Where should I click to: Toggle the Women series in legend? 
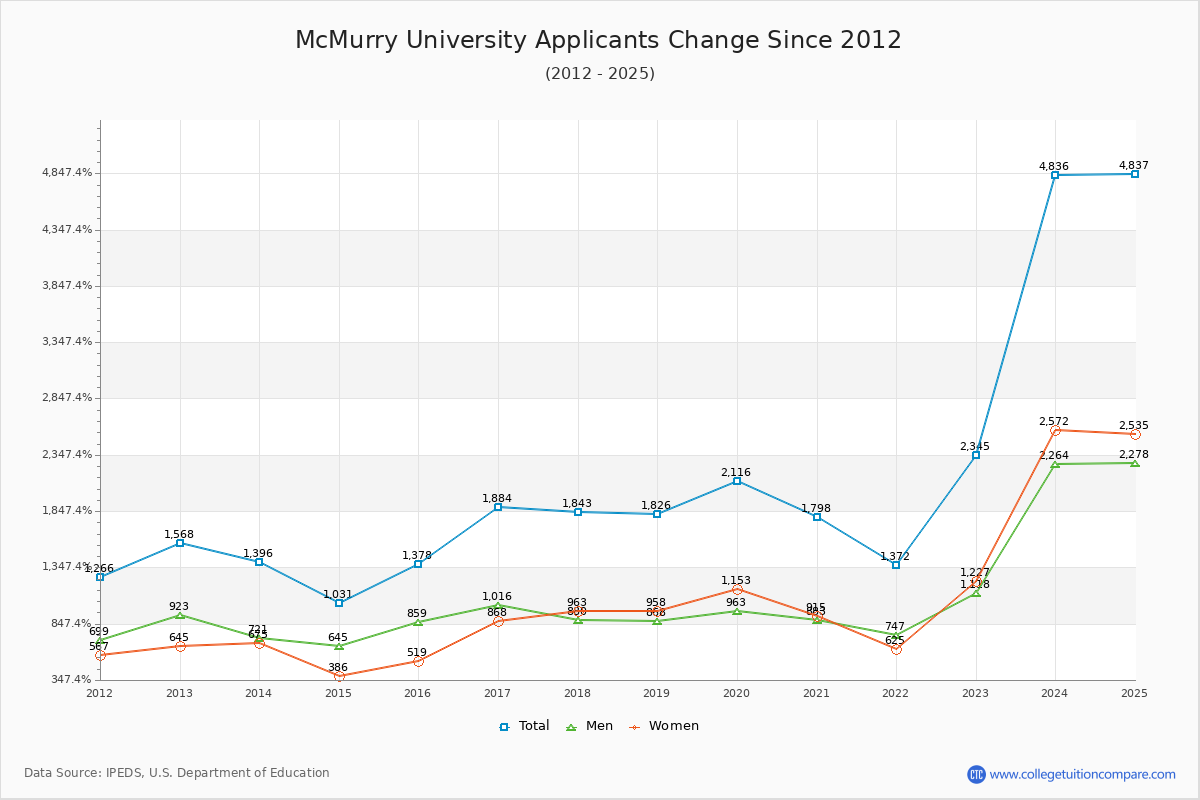tap(665, 726)
